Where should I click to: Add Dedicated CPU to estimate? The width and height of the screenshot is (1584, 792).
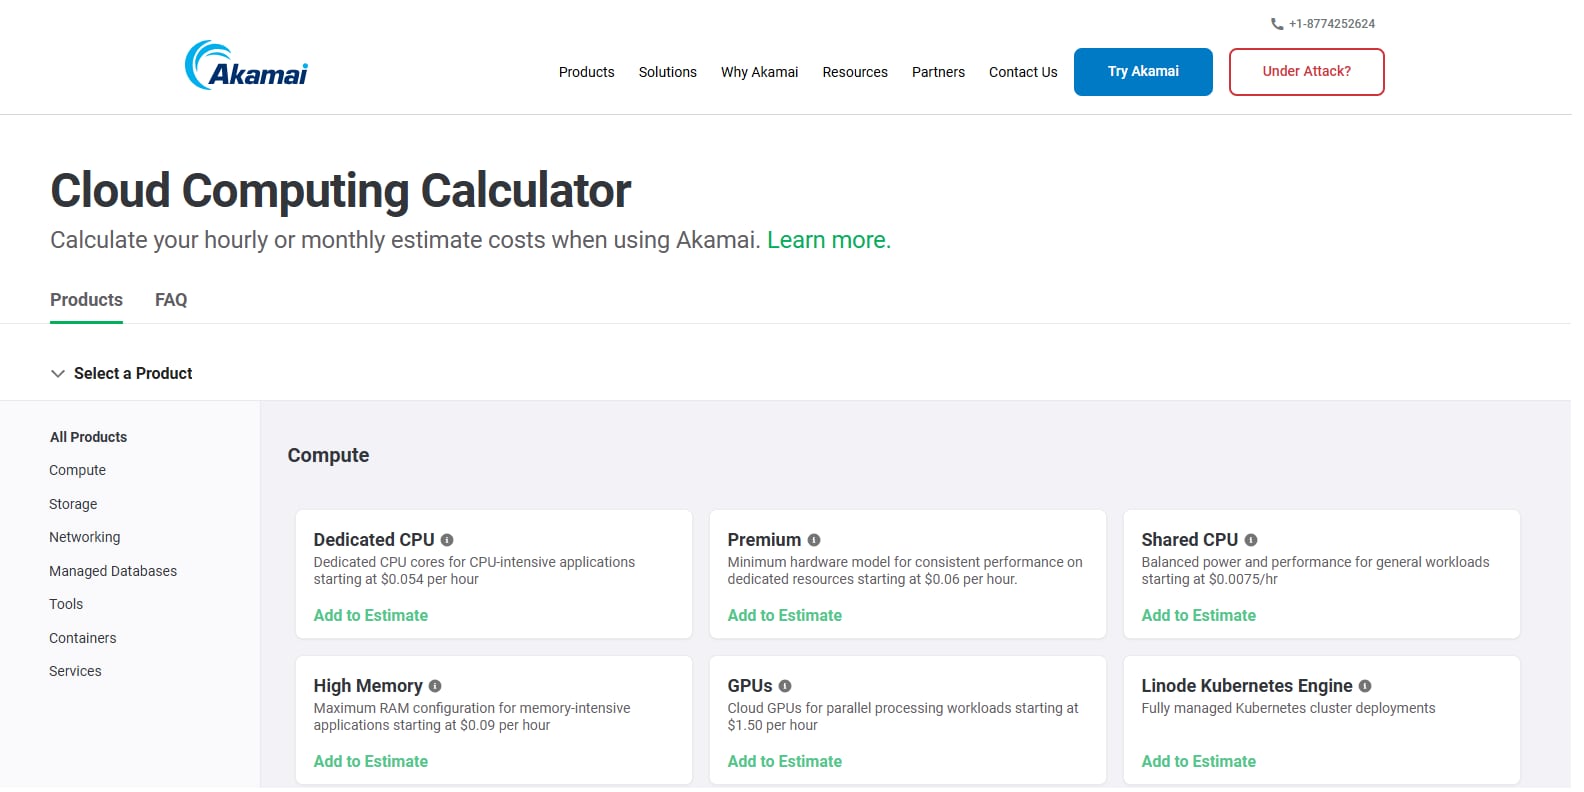click(370, 616)
